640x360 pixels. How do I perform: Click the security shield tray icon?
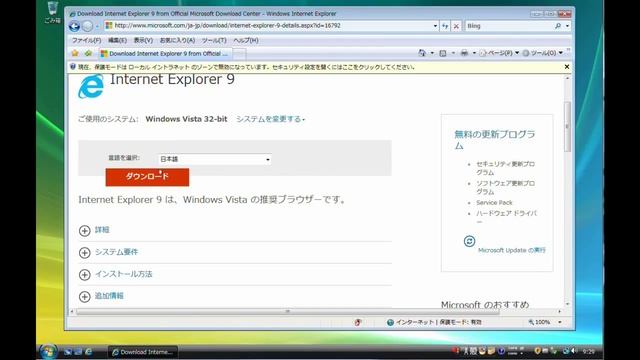pos(537,351)
